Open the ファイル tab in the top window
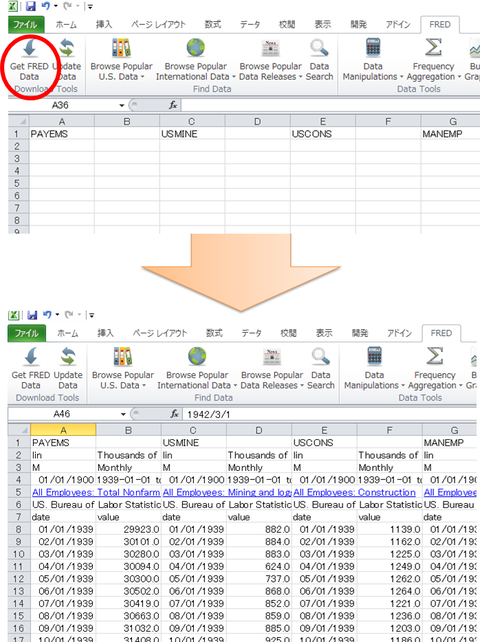 pos(26,25)
